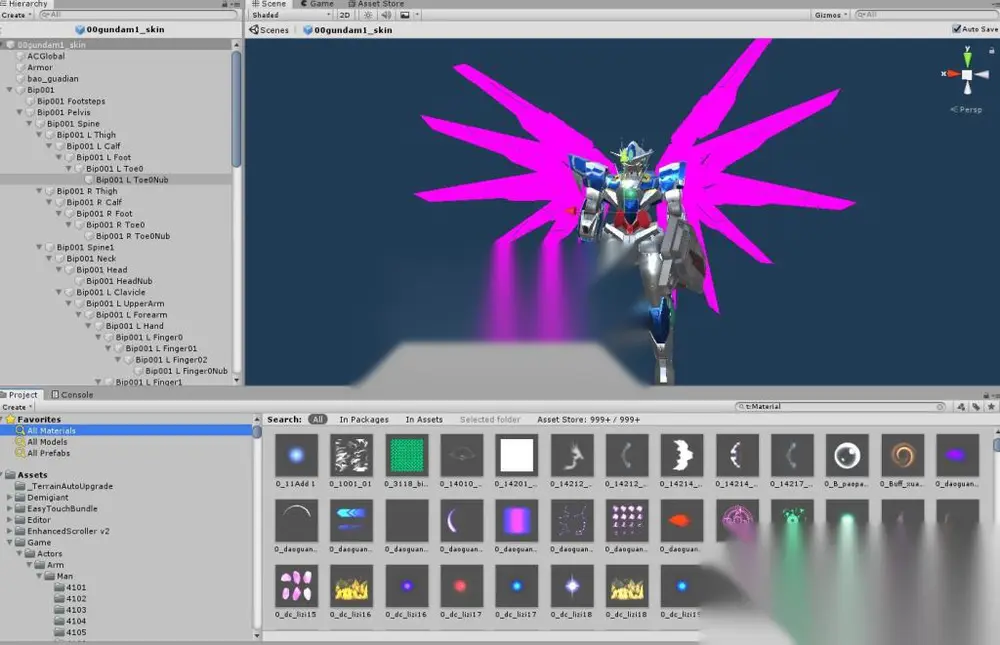Switch to the Game tab
Screen dimensions: 1000x645
pyautogui.click(x=317, y=4)
